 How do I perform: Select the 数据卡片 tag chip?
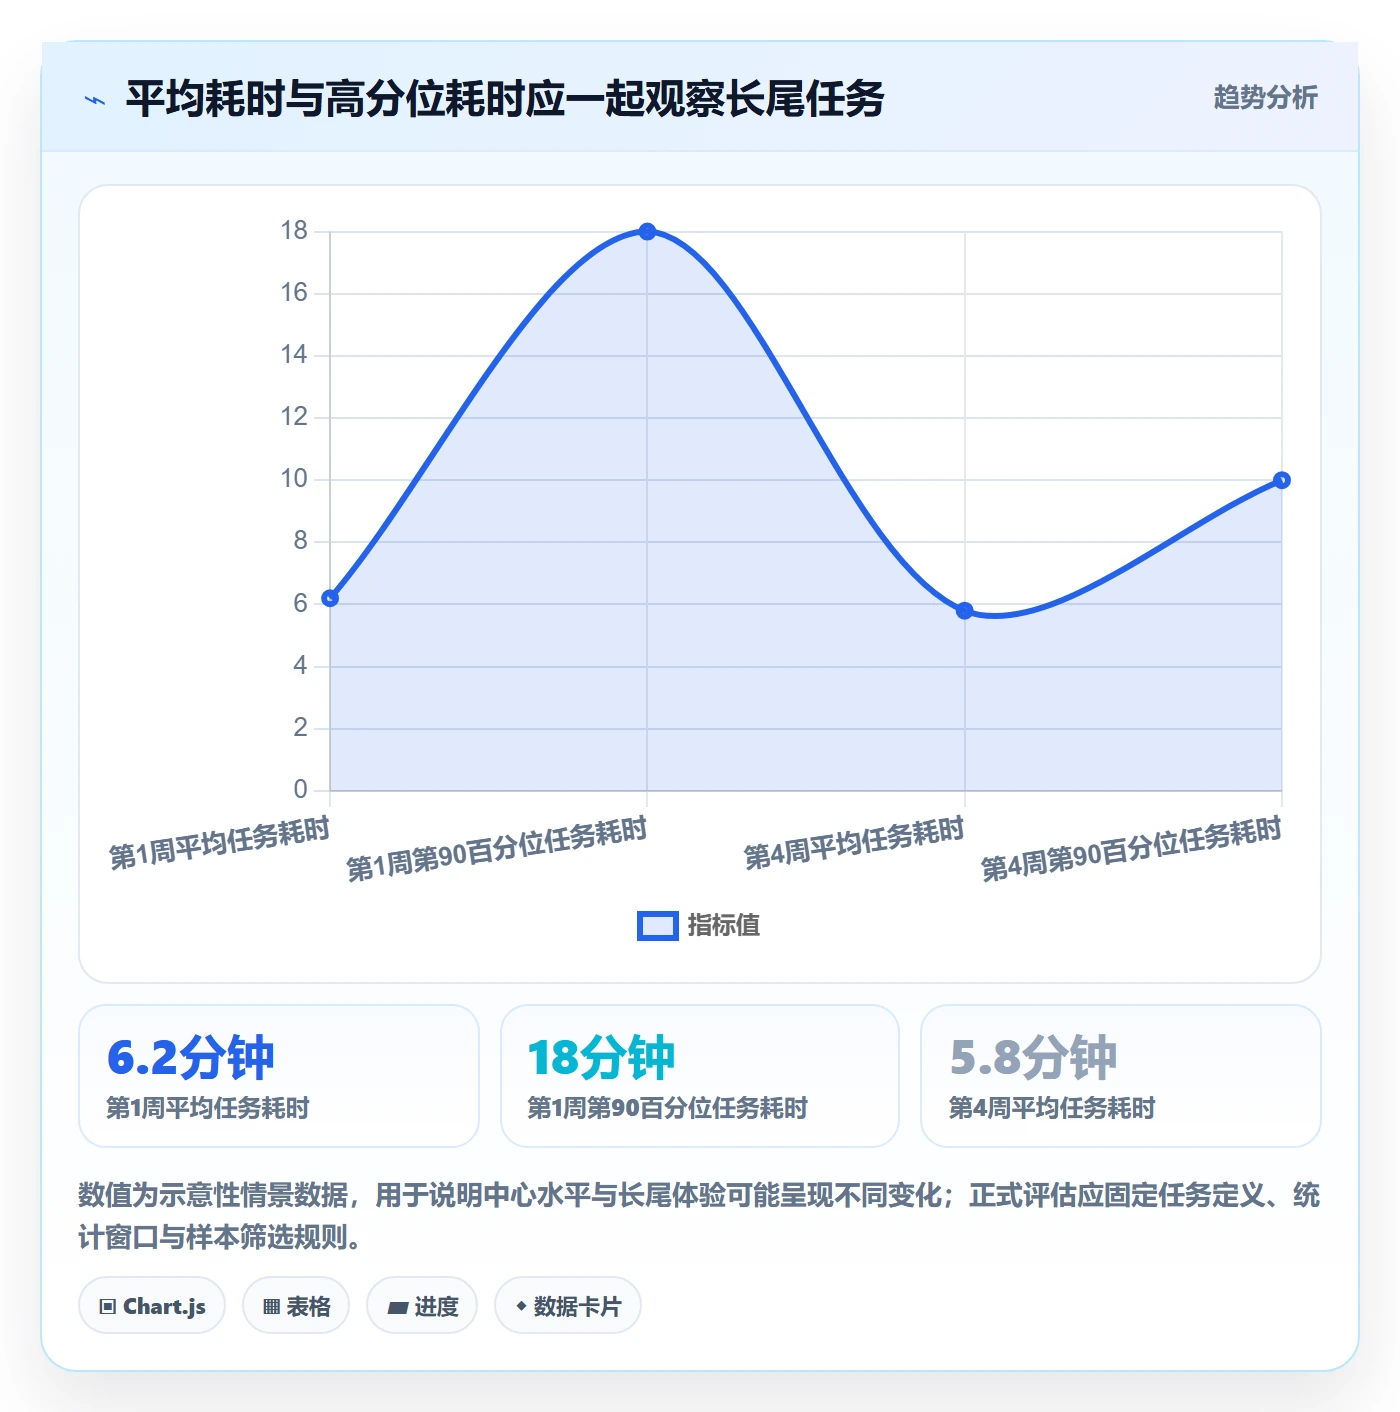(x=568, y=1306)
